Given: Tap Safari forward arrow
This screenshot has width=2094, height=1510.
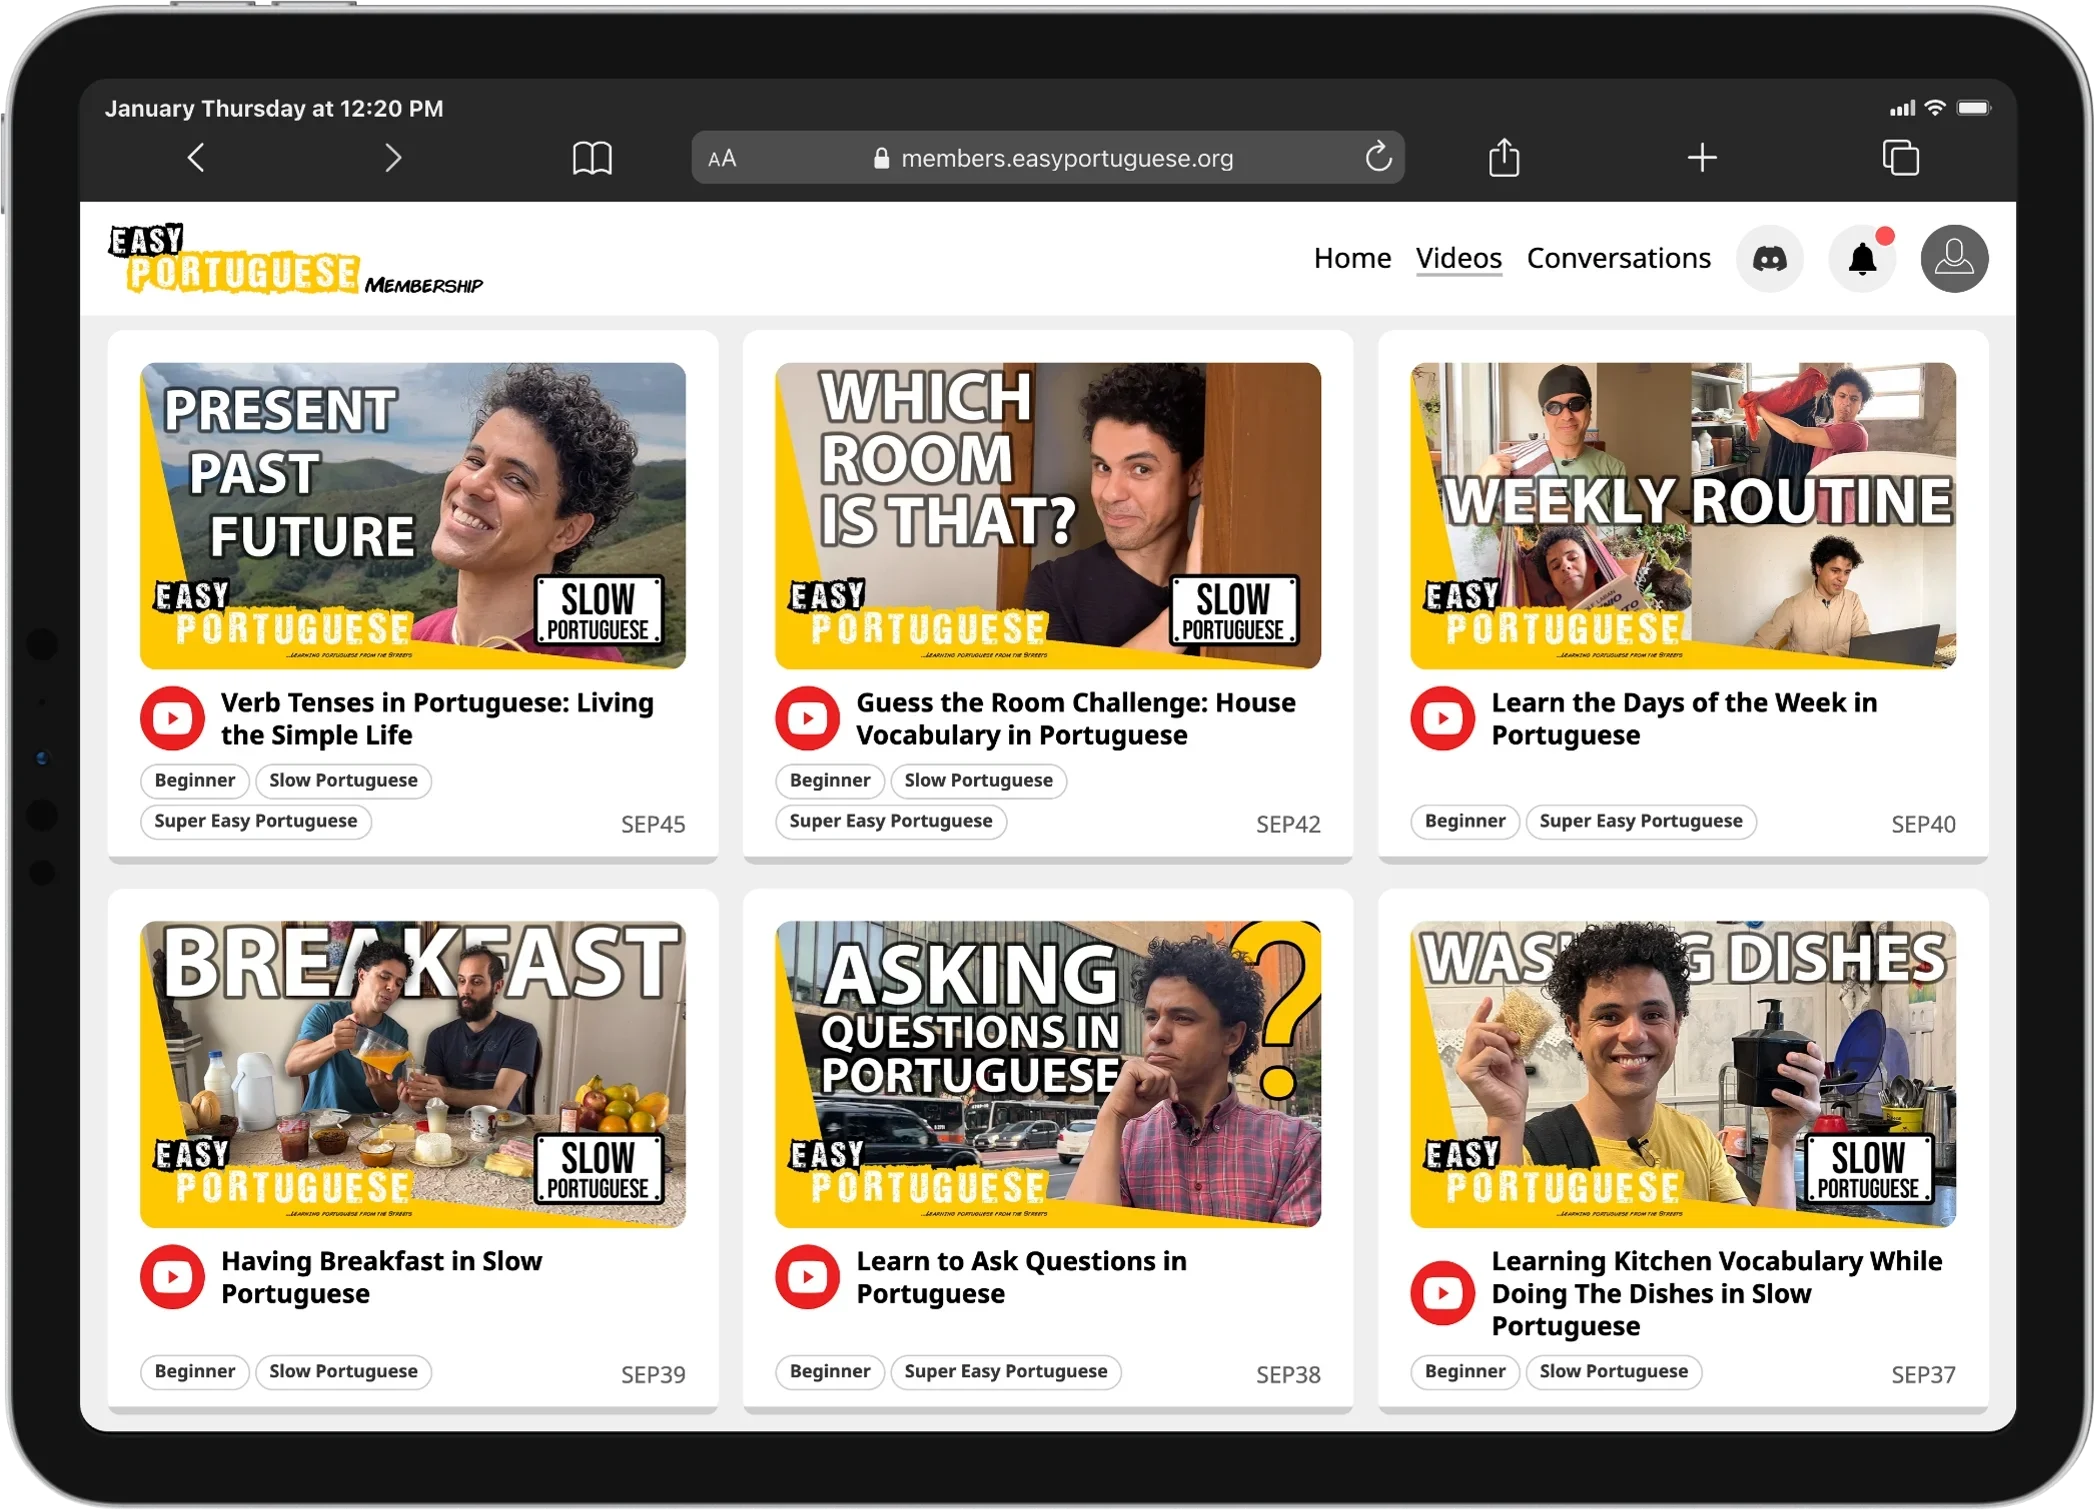Looking at the screenshot, I should click(393, 158).
